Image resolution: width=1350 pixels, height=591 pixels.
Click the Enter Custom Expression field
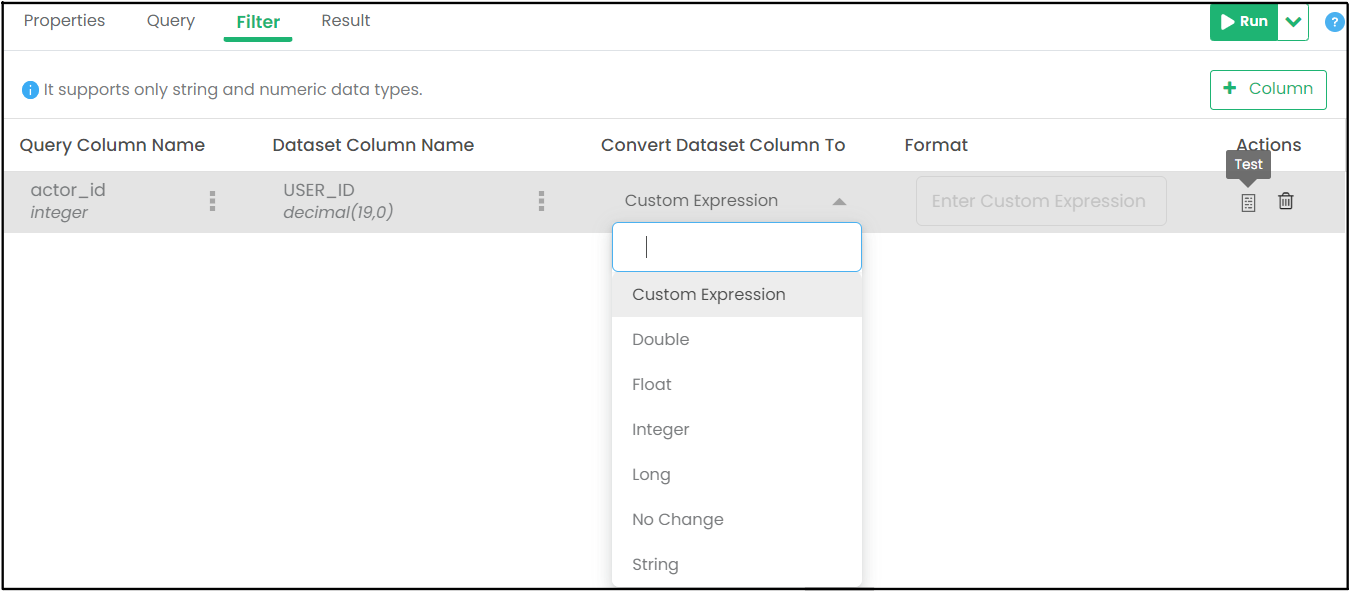pyautogui.click(x=1040, y=201)
